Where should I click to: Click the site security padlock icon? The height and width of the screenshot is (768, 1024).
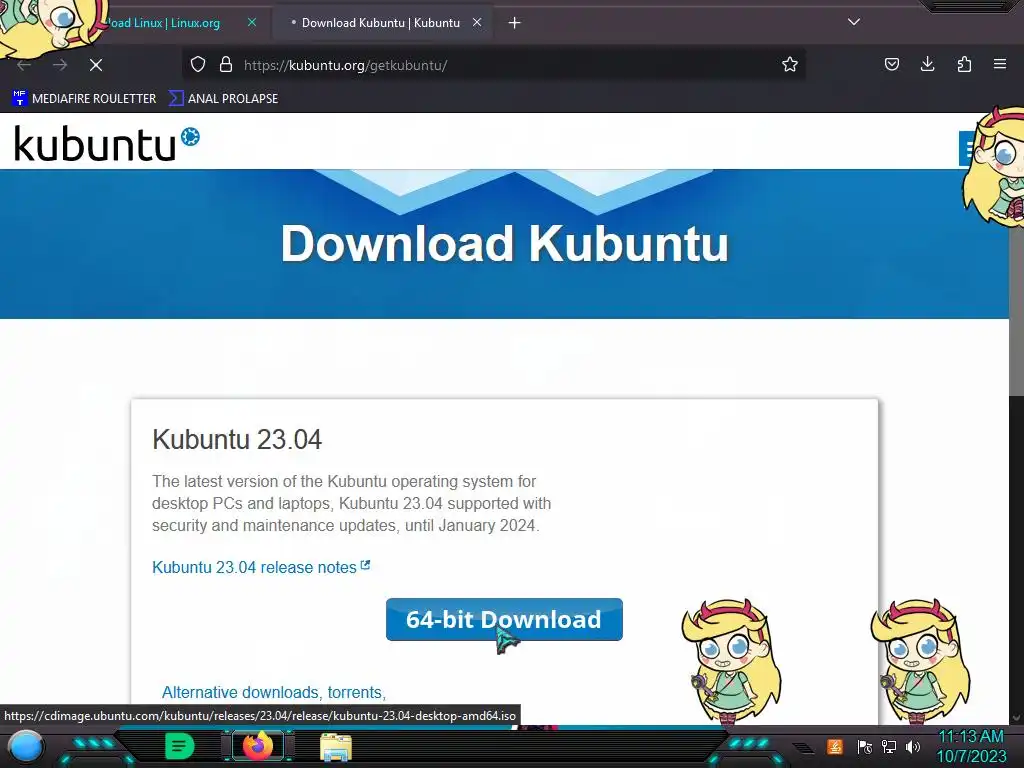click(226, 64)
